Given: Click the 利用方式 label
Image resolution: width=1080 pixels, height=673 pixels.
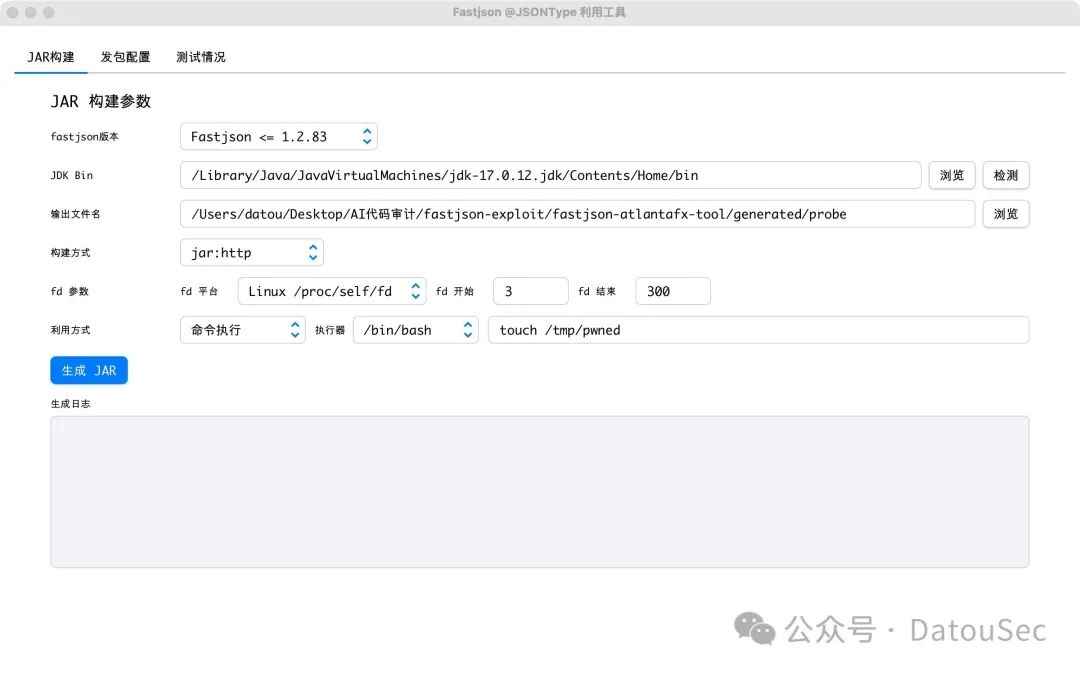Looking at the screenshot, I should pos(70,329).
